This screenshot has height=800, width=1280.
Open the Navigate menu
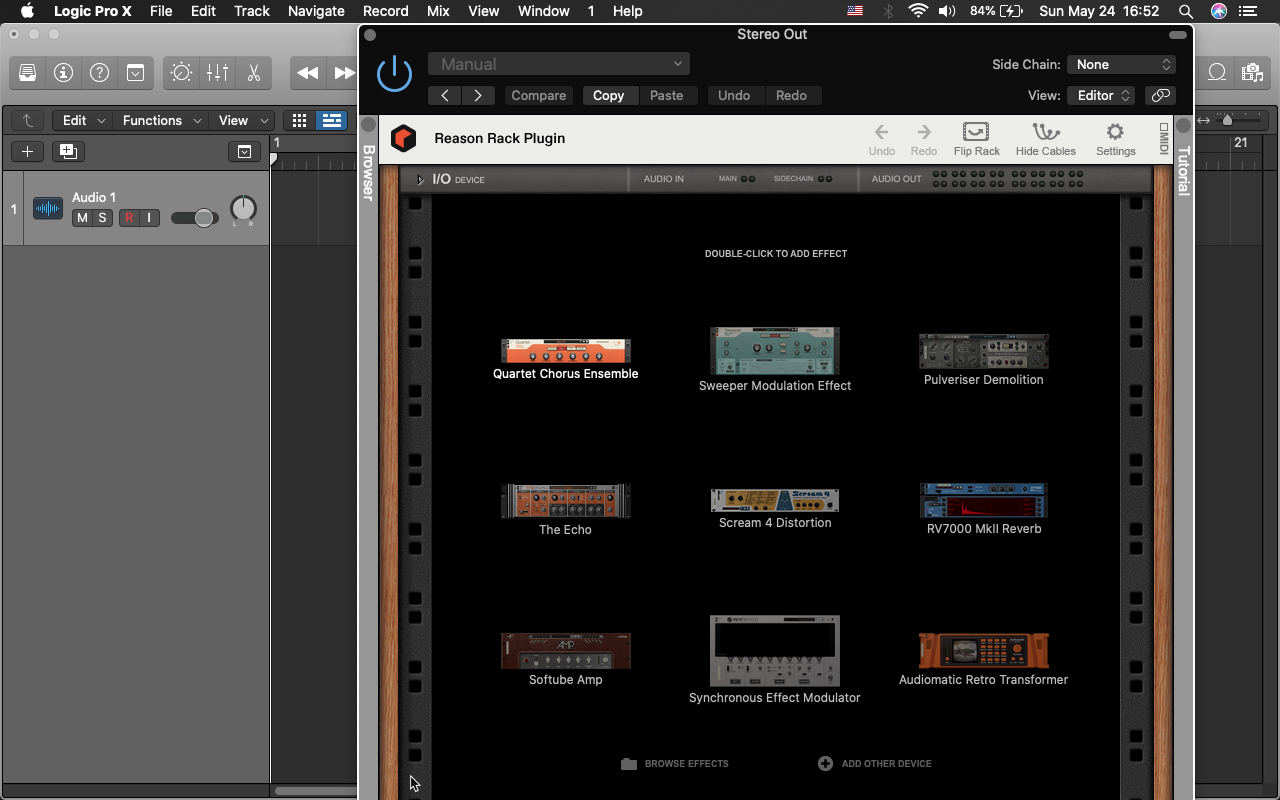click(x=316, y=11)
